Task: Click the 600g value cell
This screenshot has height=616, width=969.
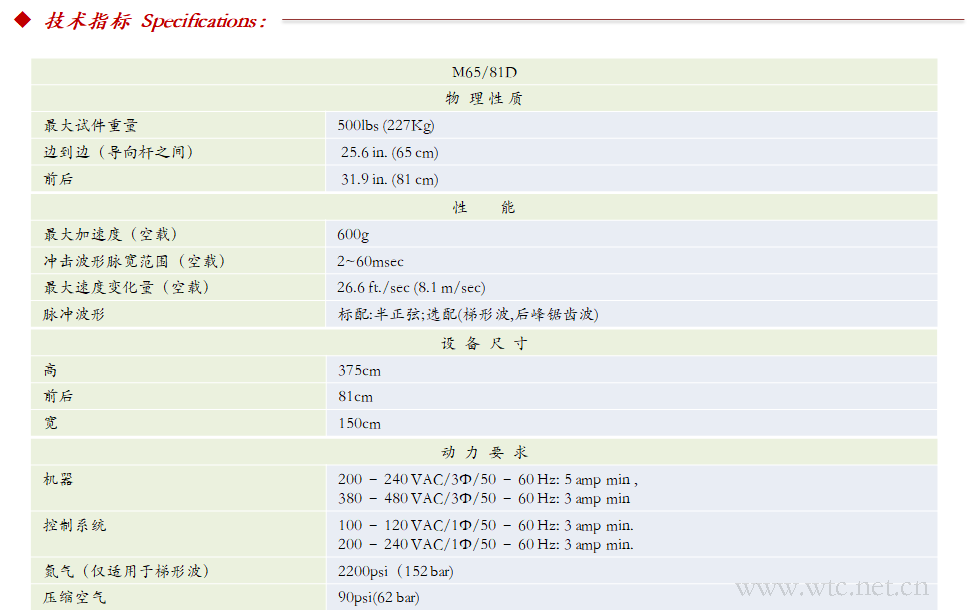Action: point(353,235)
